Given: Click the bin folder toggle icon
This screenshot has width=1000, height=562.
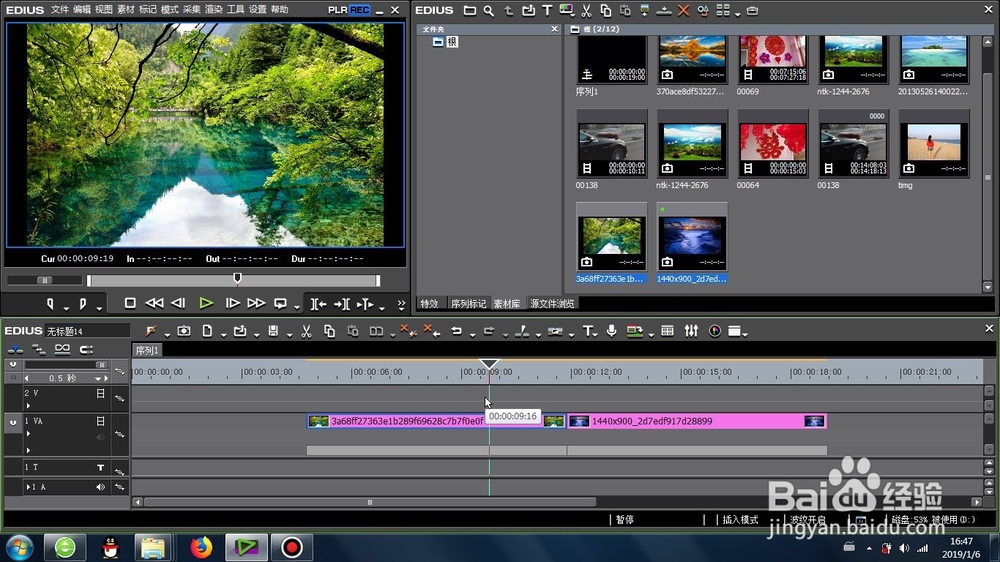Looking at the screenshot, I should pyautogui.click(x=469, y=10).
